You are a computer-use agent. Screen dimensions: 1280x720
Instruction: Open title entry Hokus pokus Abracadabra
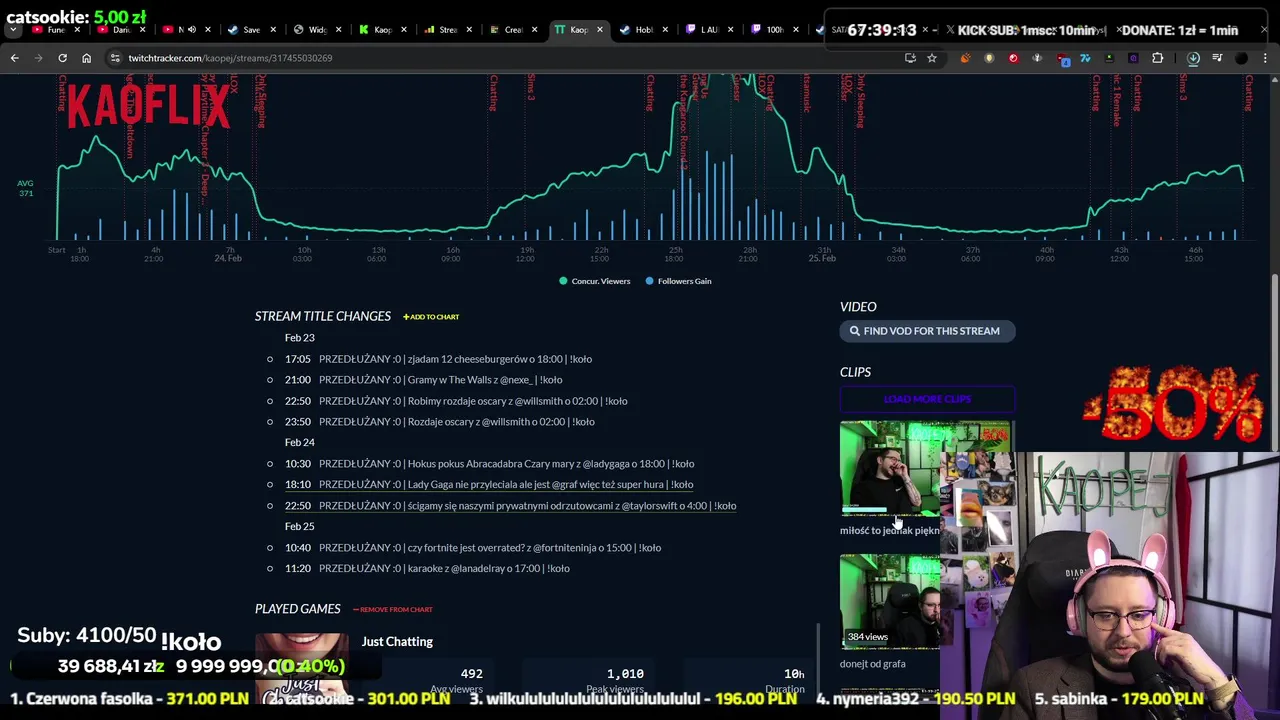[x=506, y=464]
